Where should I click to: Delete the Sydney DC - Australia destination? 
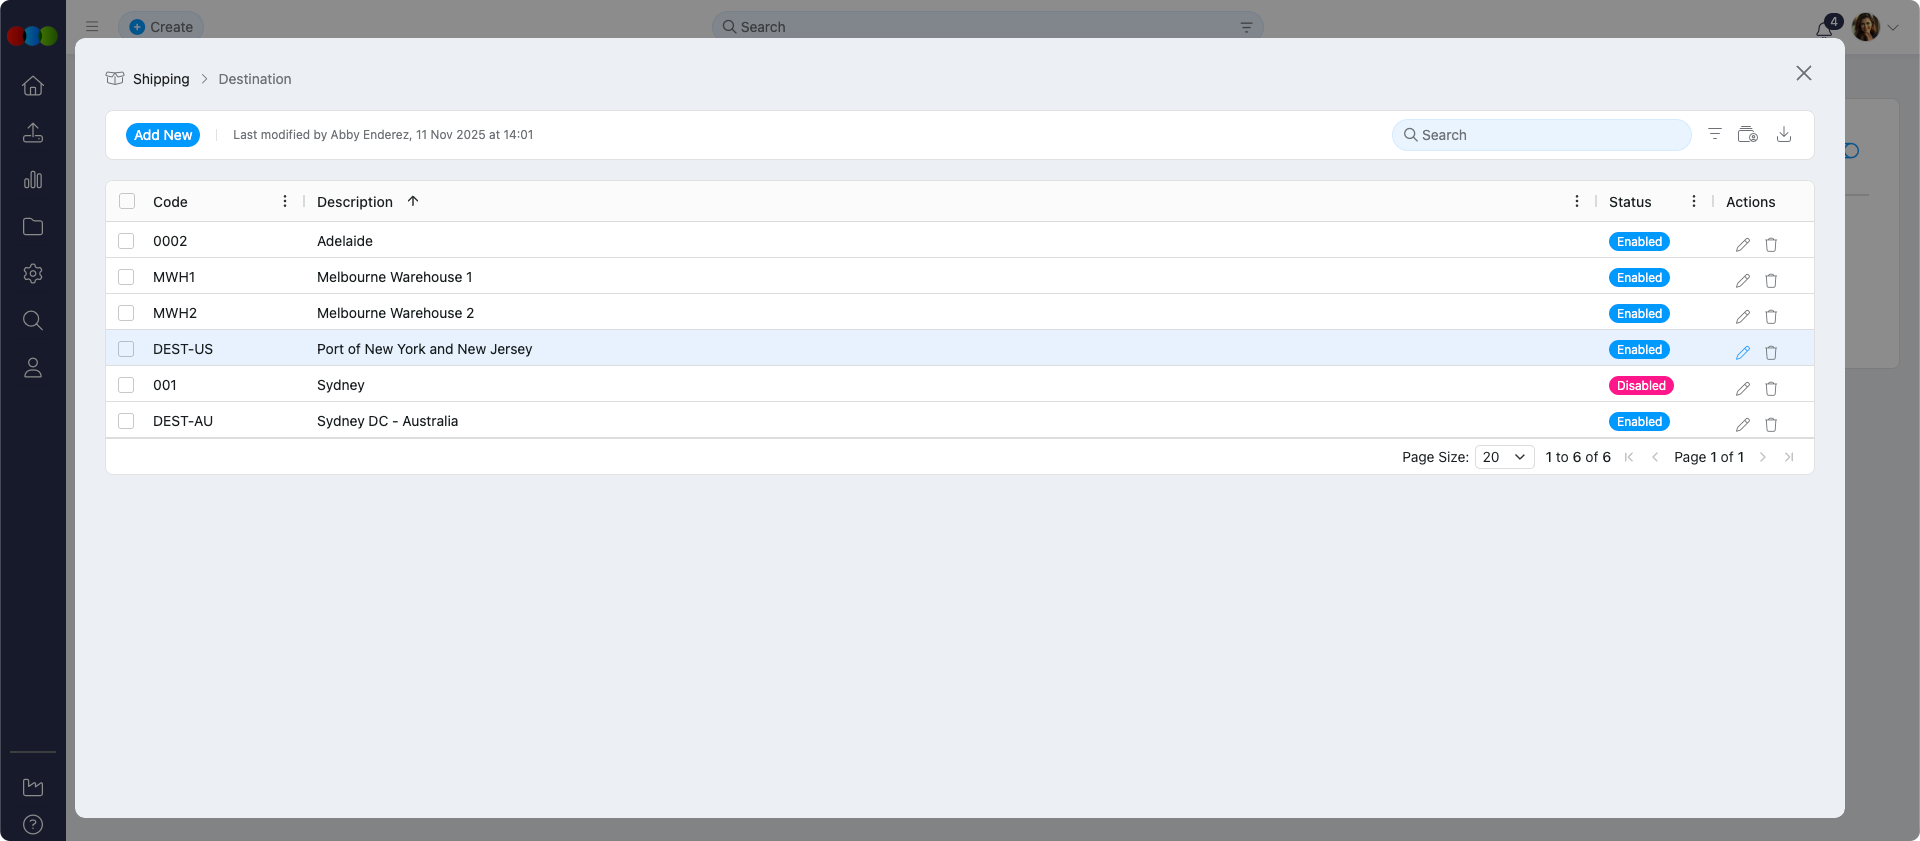1770,424
